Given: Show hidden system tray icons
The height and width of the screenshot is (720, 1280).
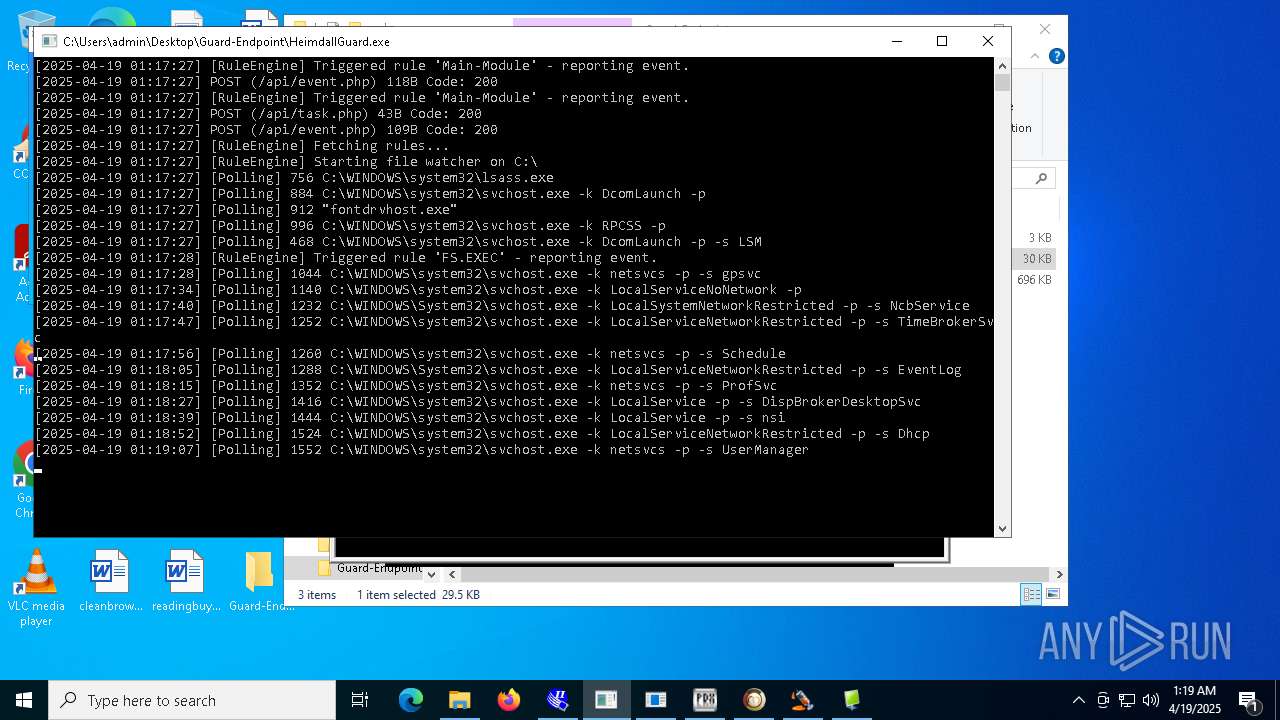Looking at the screenshot, I should click(1078, 700).
